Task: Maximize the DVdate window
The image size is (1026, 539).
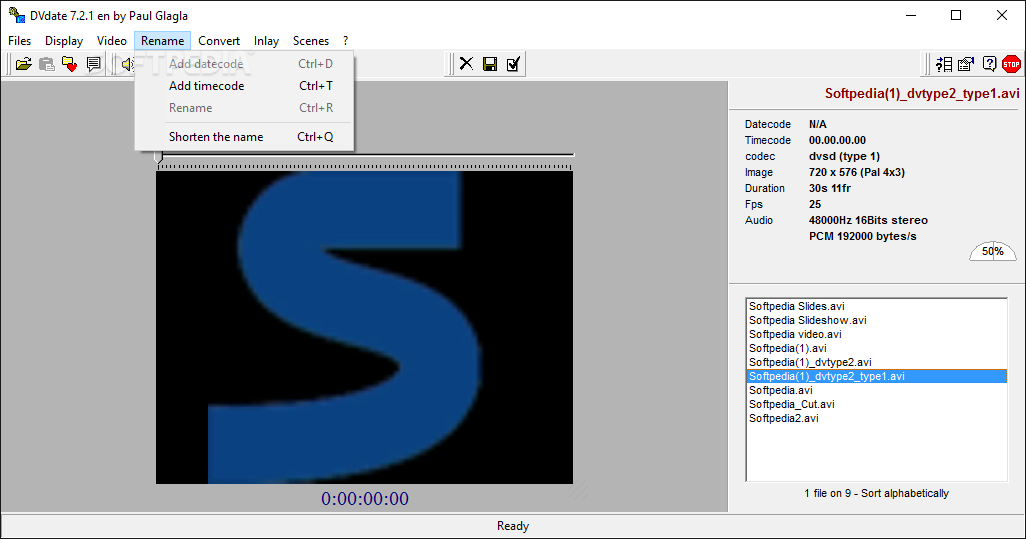Action: click(x=956, y=15)
